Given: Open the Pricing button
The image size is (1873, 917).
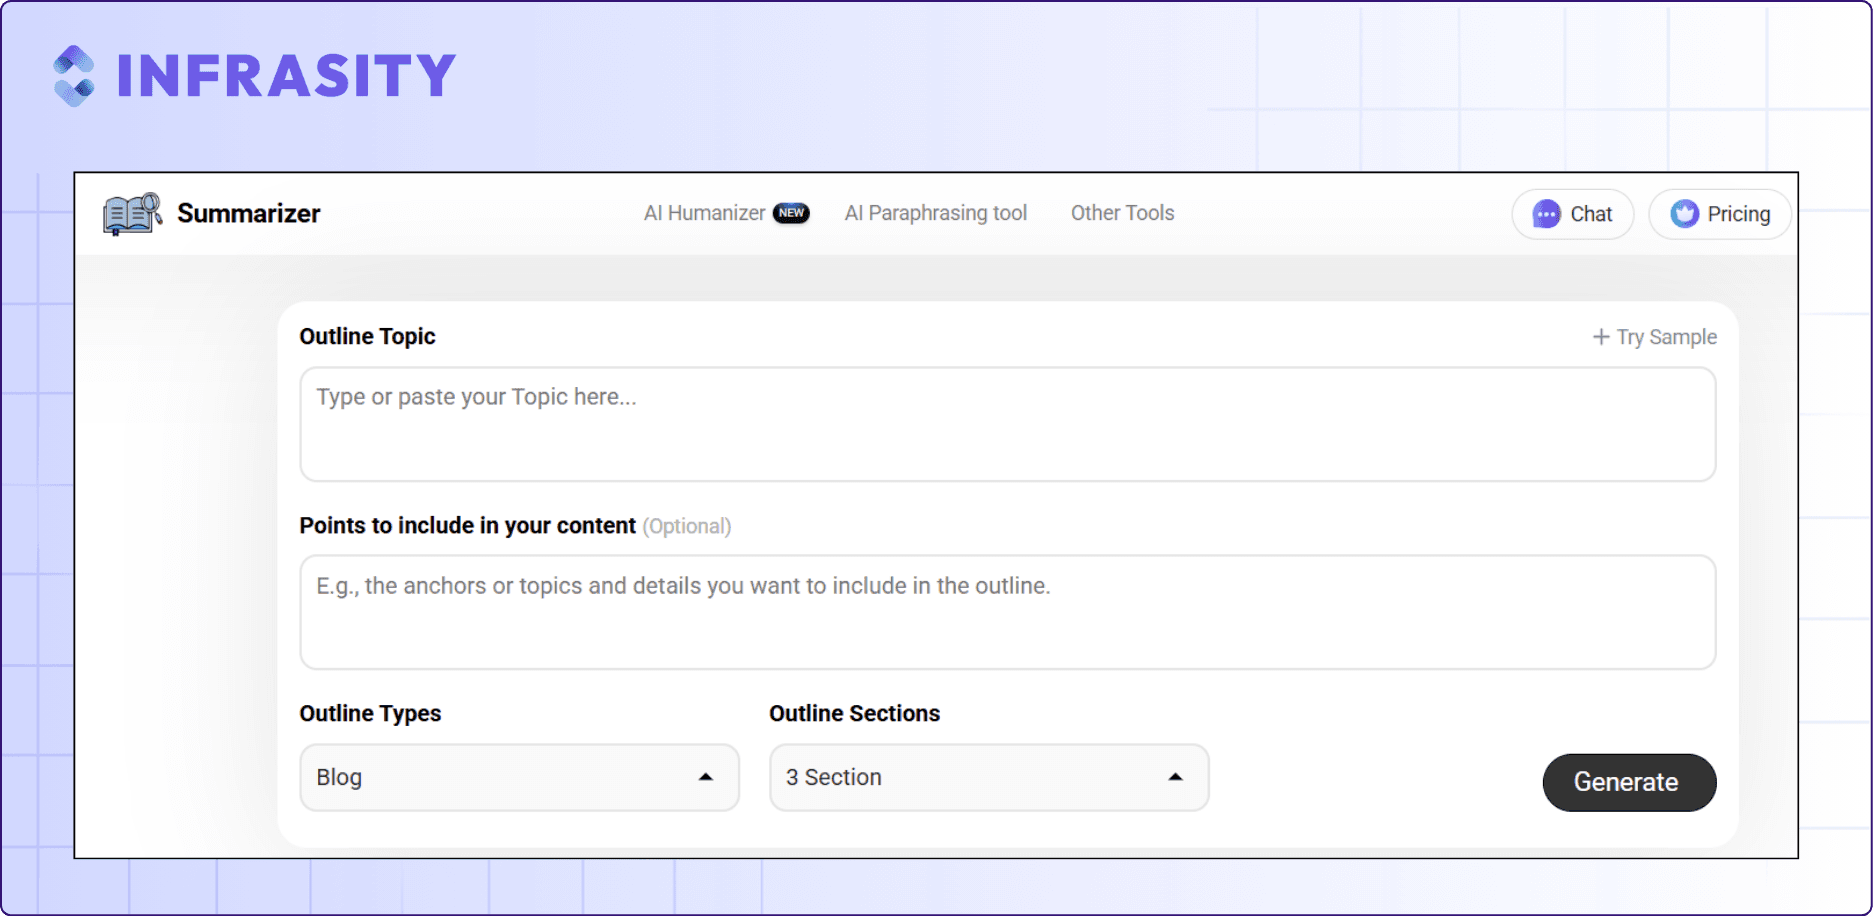Looking at the screenshot, I should (x=1719, y=214).
